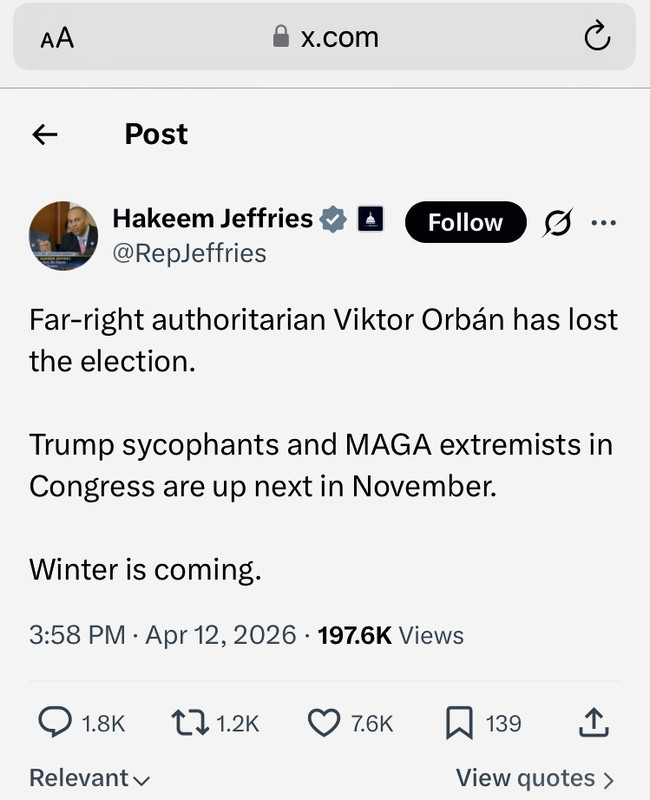
Task: Click the @RepJeffries handle
Action: 189,253
